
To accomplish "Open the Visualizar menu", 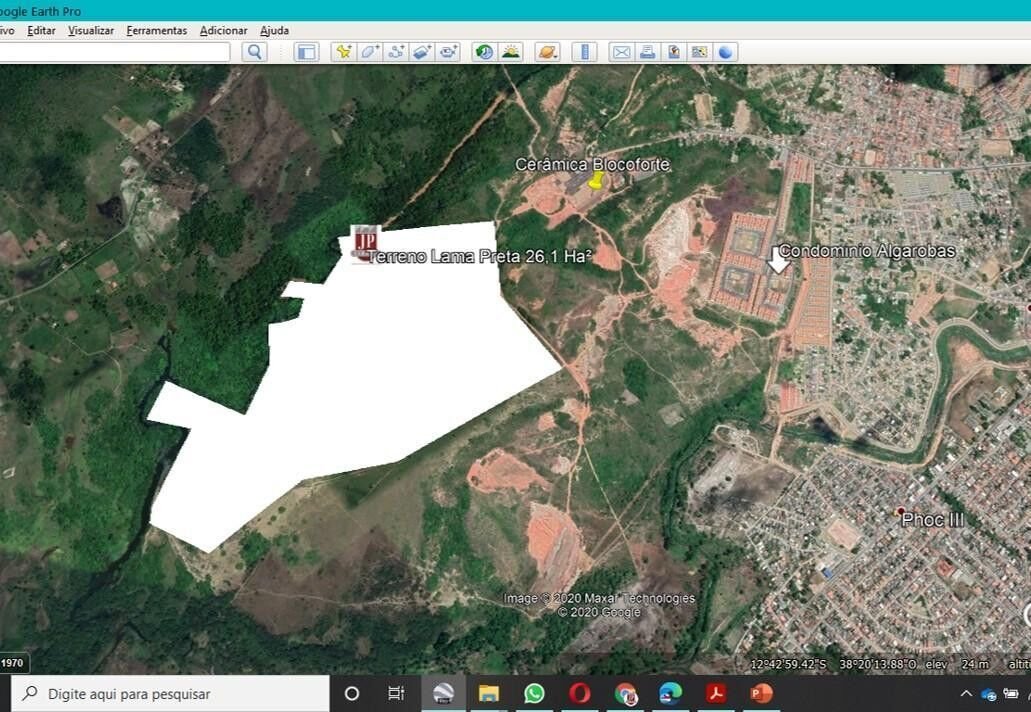I will click(x=91, y=30).
